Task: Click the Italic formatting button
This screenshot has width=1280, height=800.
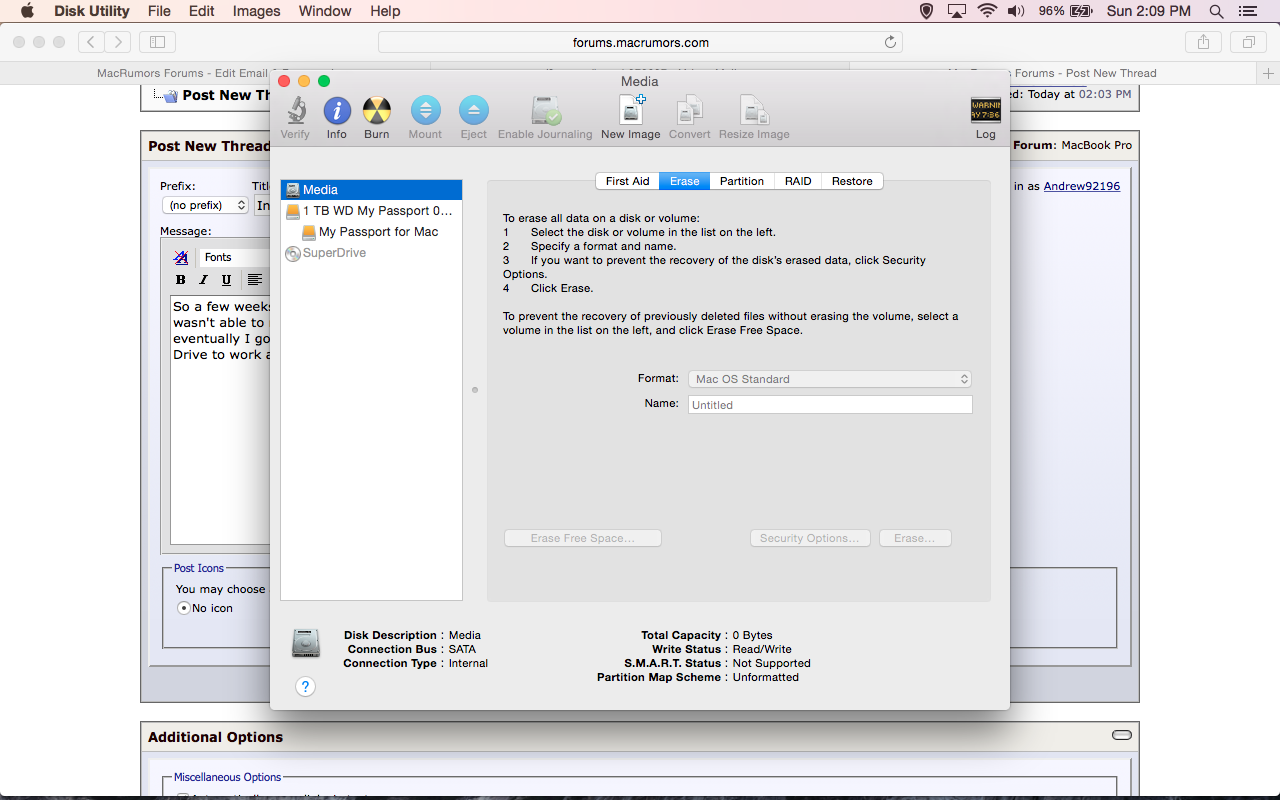Action: coord(203,280)
